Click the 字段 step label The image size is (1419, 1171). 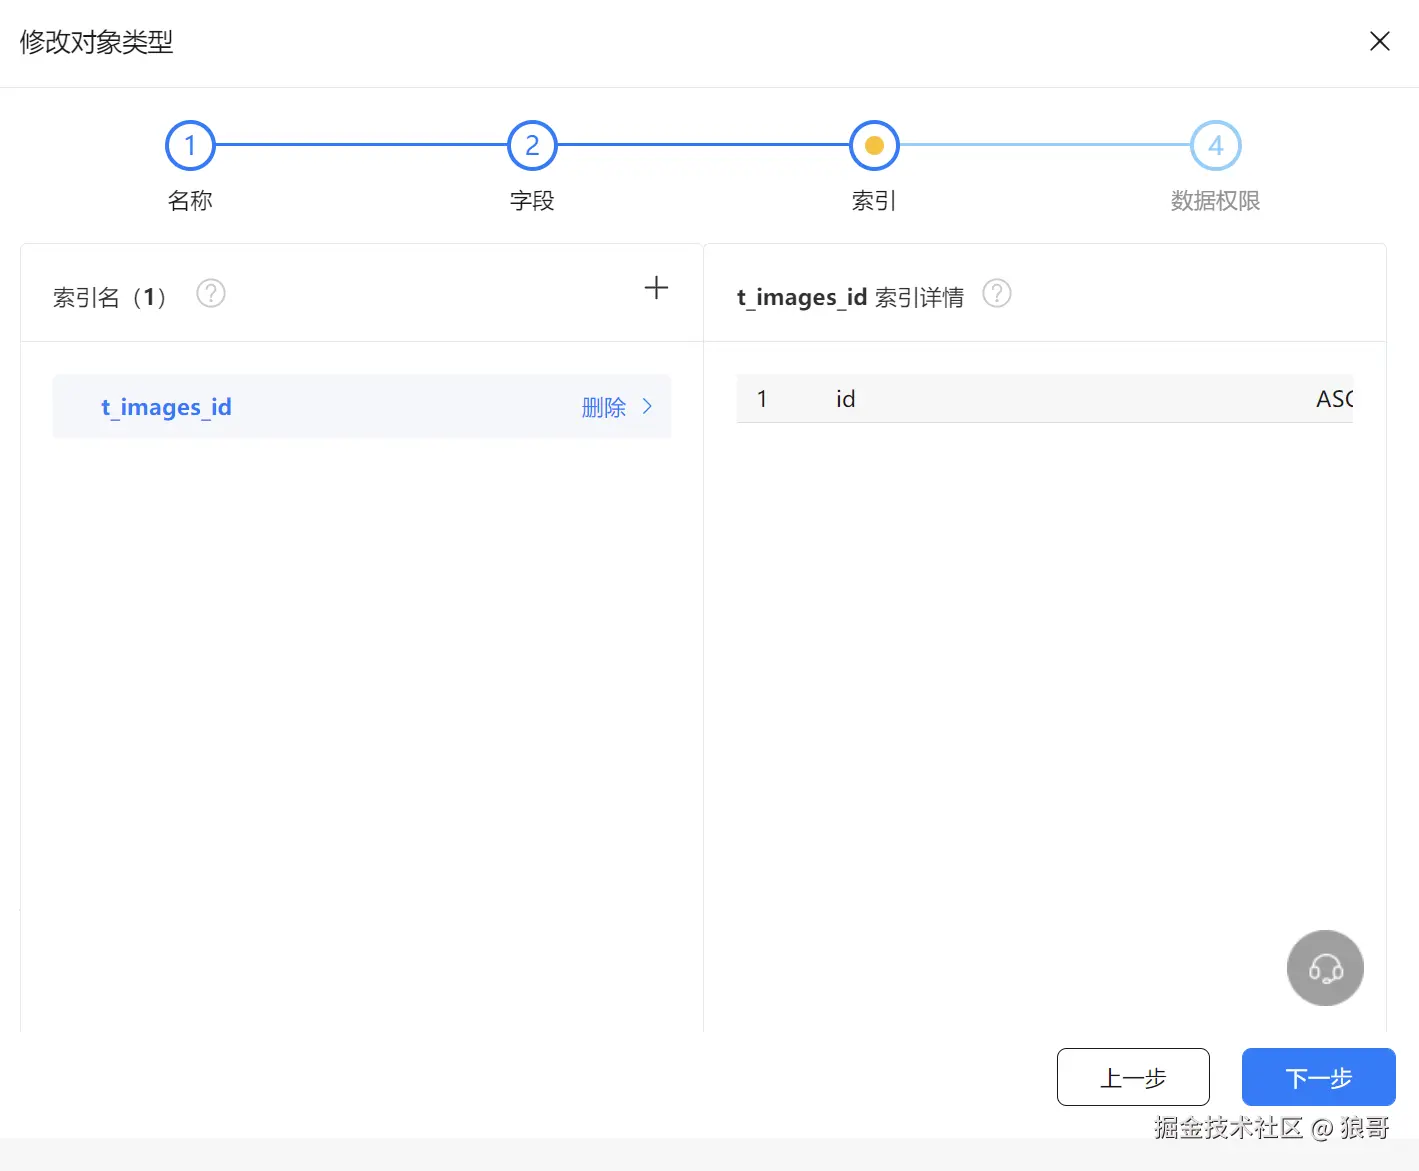pyautogui.click(x=532, y=201)
